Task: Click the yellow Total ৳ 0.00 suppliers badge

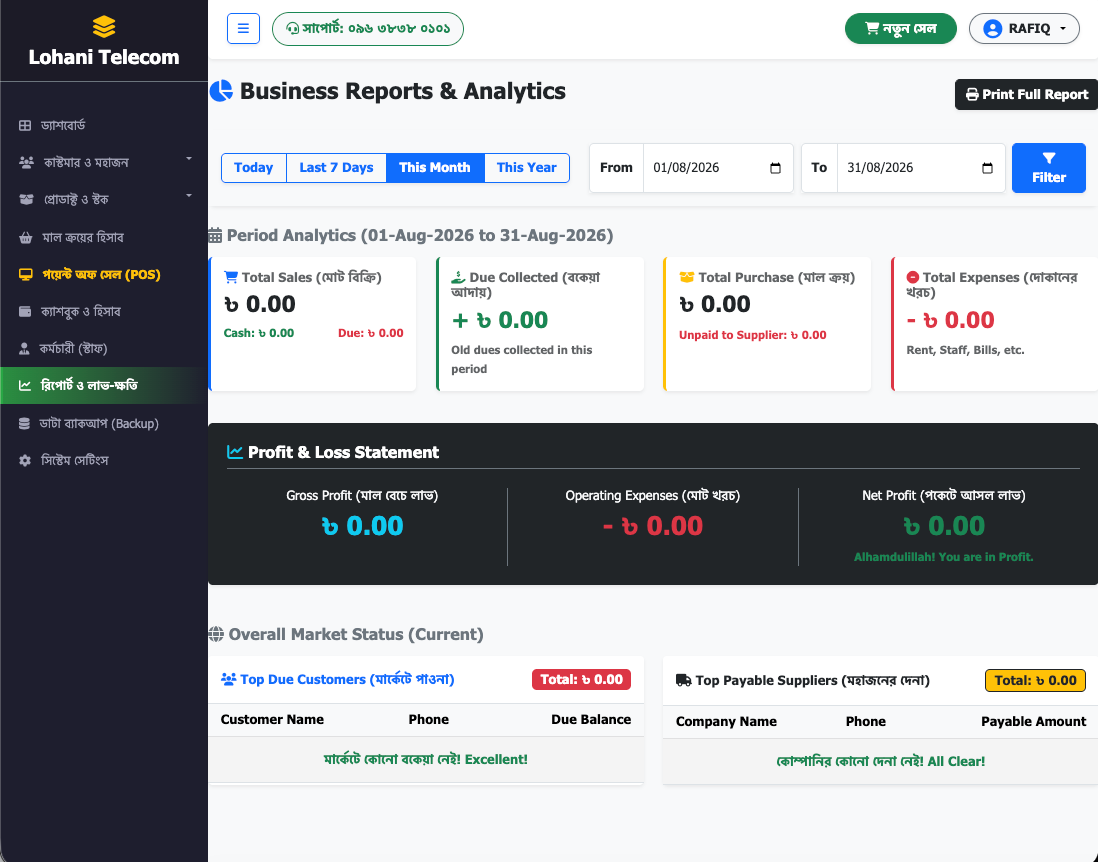Action: click(1035, 681)
